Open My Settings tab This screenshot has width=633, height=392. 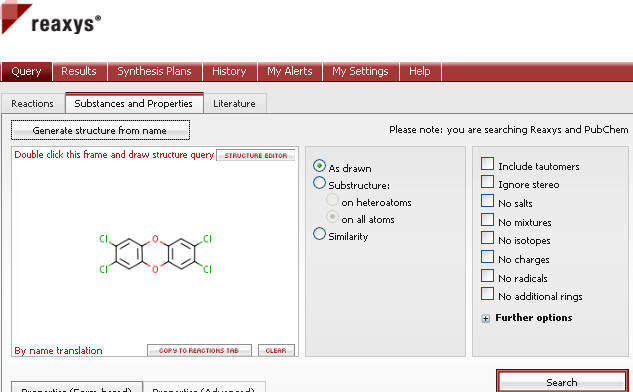click(x=360, y=71)
